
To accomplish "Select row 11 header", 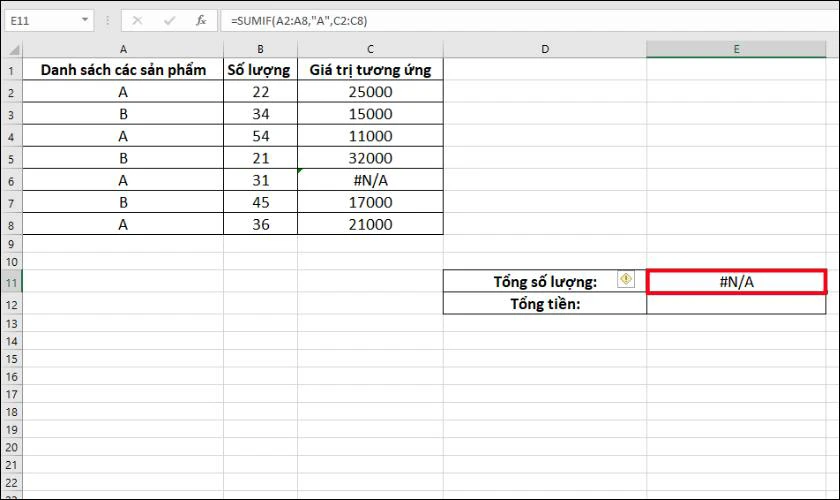I will coord(11,282).
